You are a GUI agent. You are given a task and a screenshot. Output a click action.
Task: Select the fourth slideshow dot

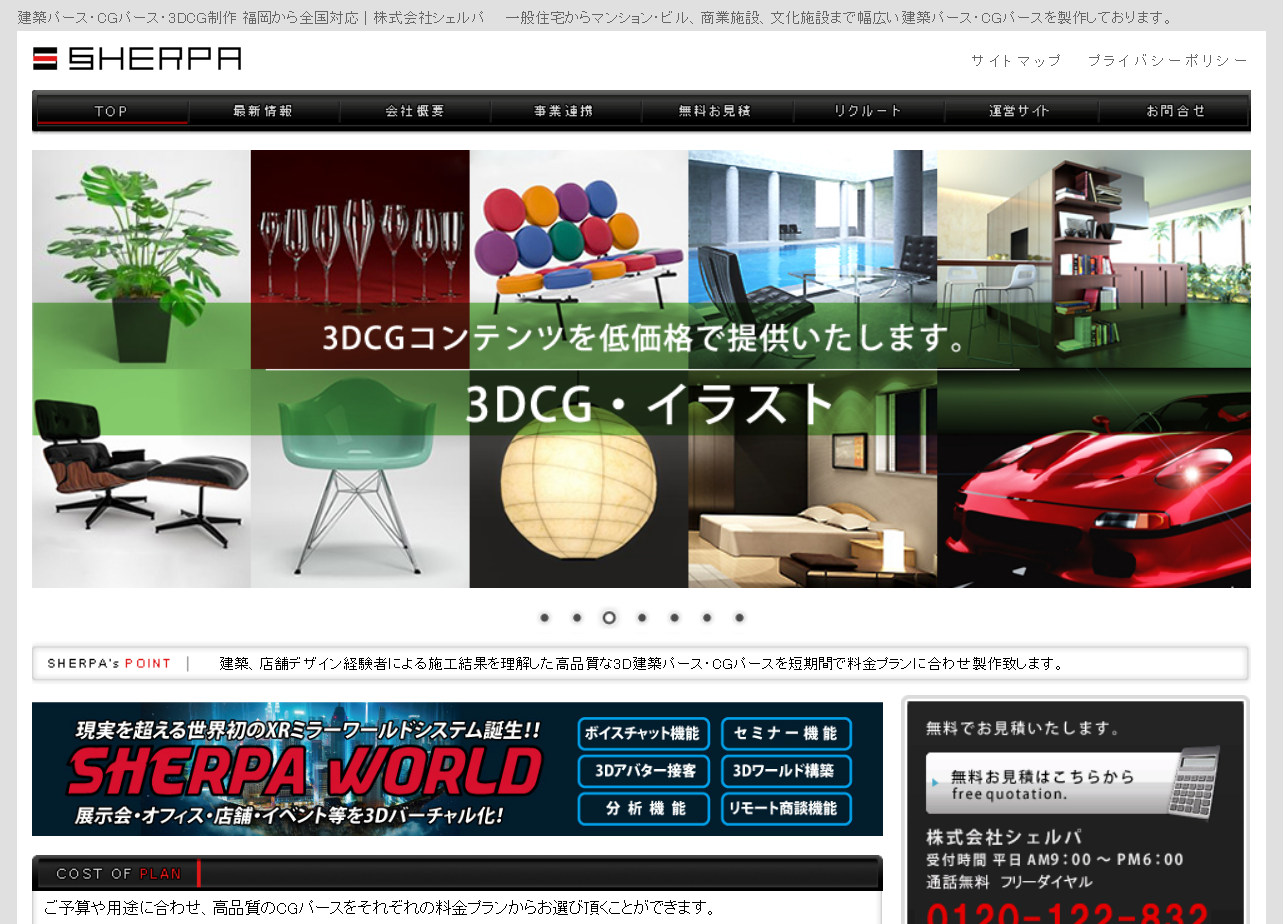tap(642, 618)
